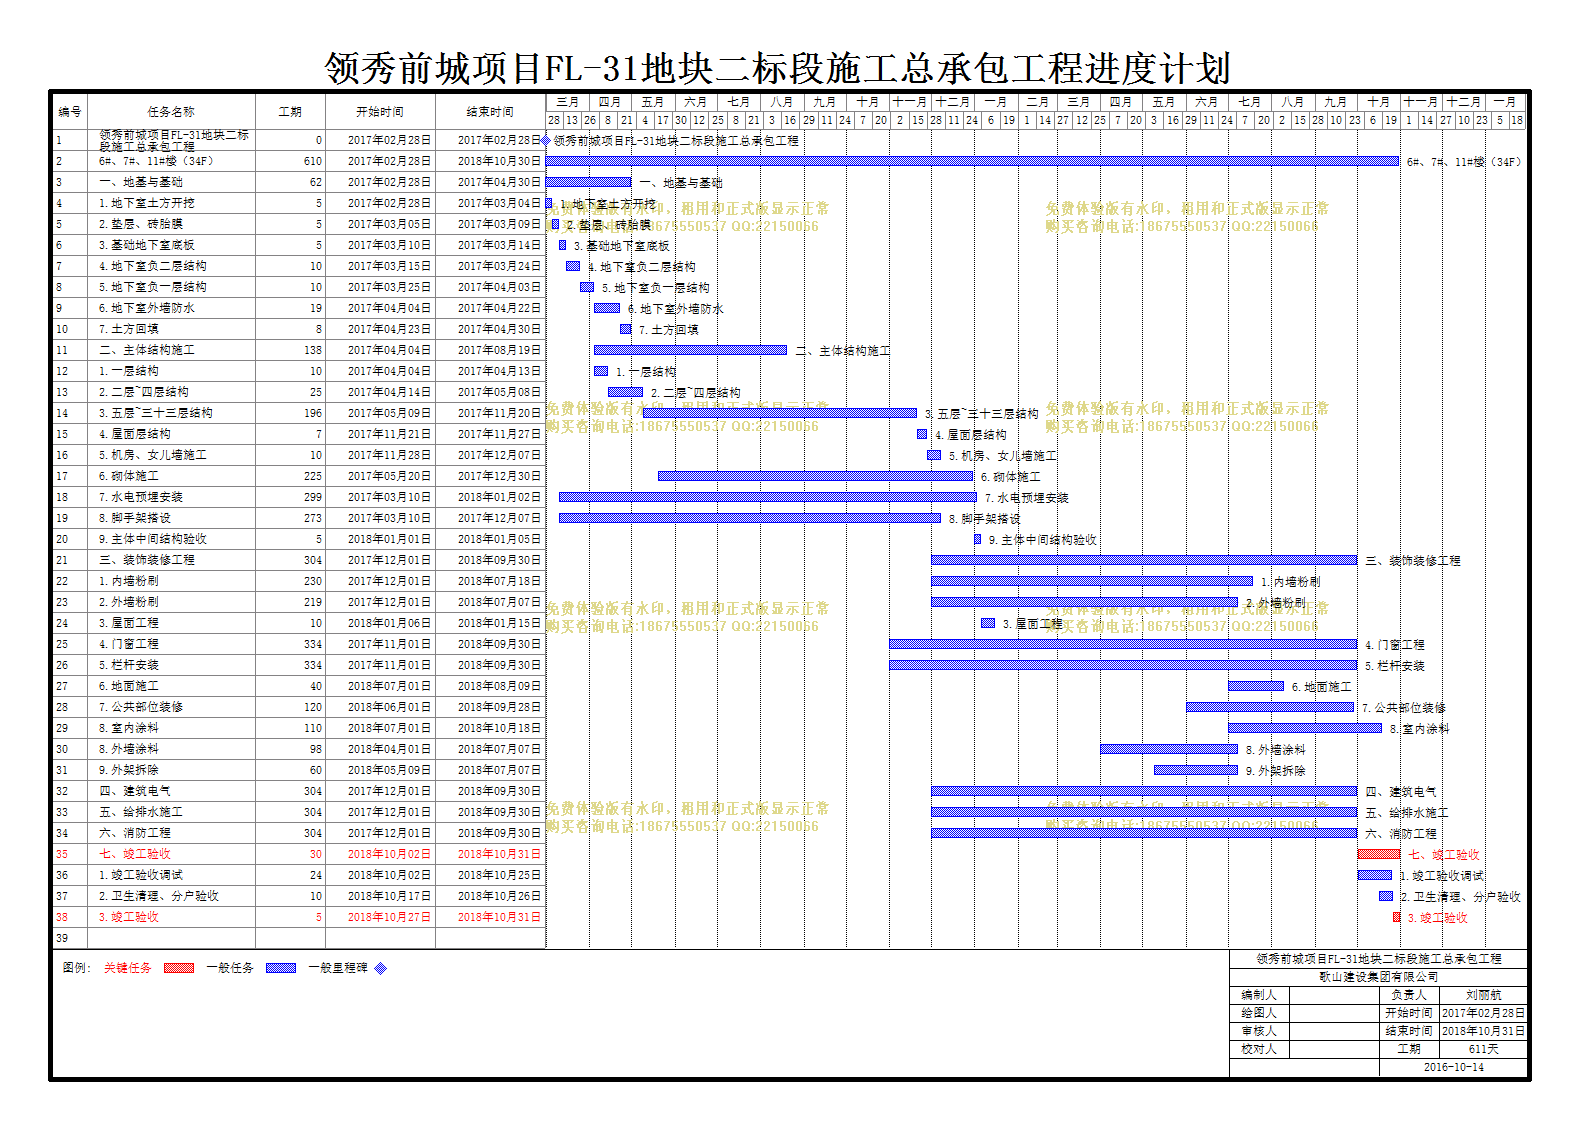Click duration cell 299 for 水电预埋安装
Viewport: 1578px width, 1128px height.
[x=290, y=497]
